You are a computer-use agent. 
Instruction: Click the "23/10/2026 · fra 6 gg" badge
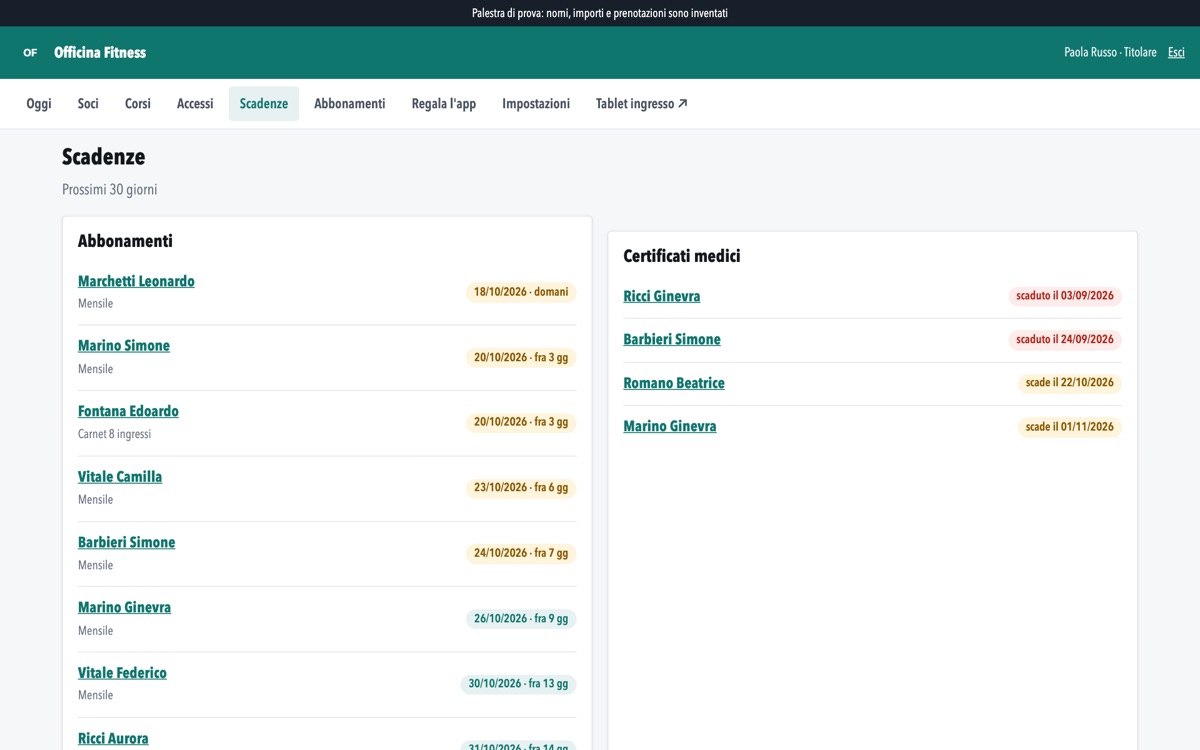click(521, 488)
